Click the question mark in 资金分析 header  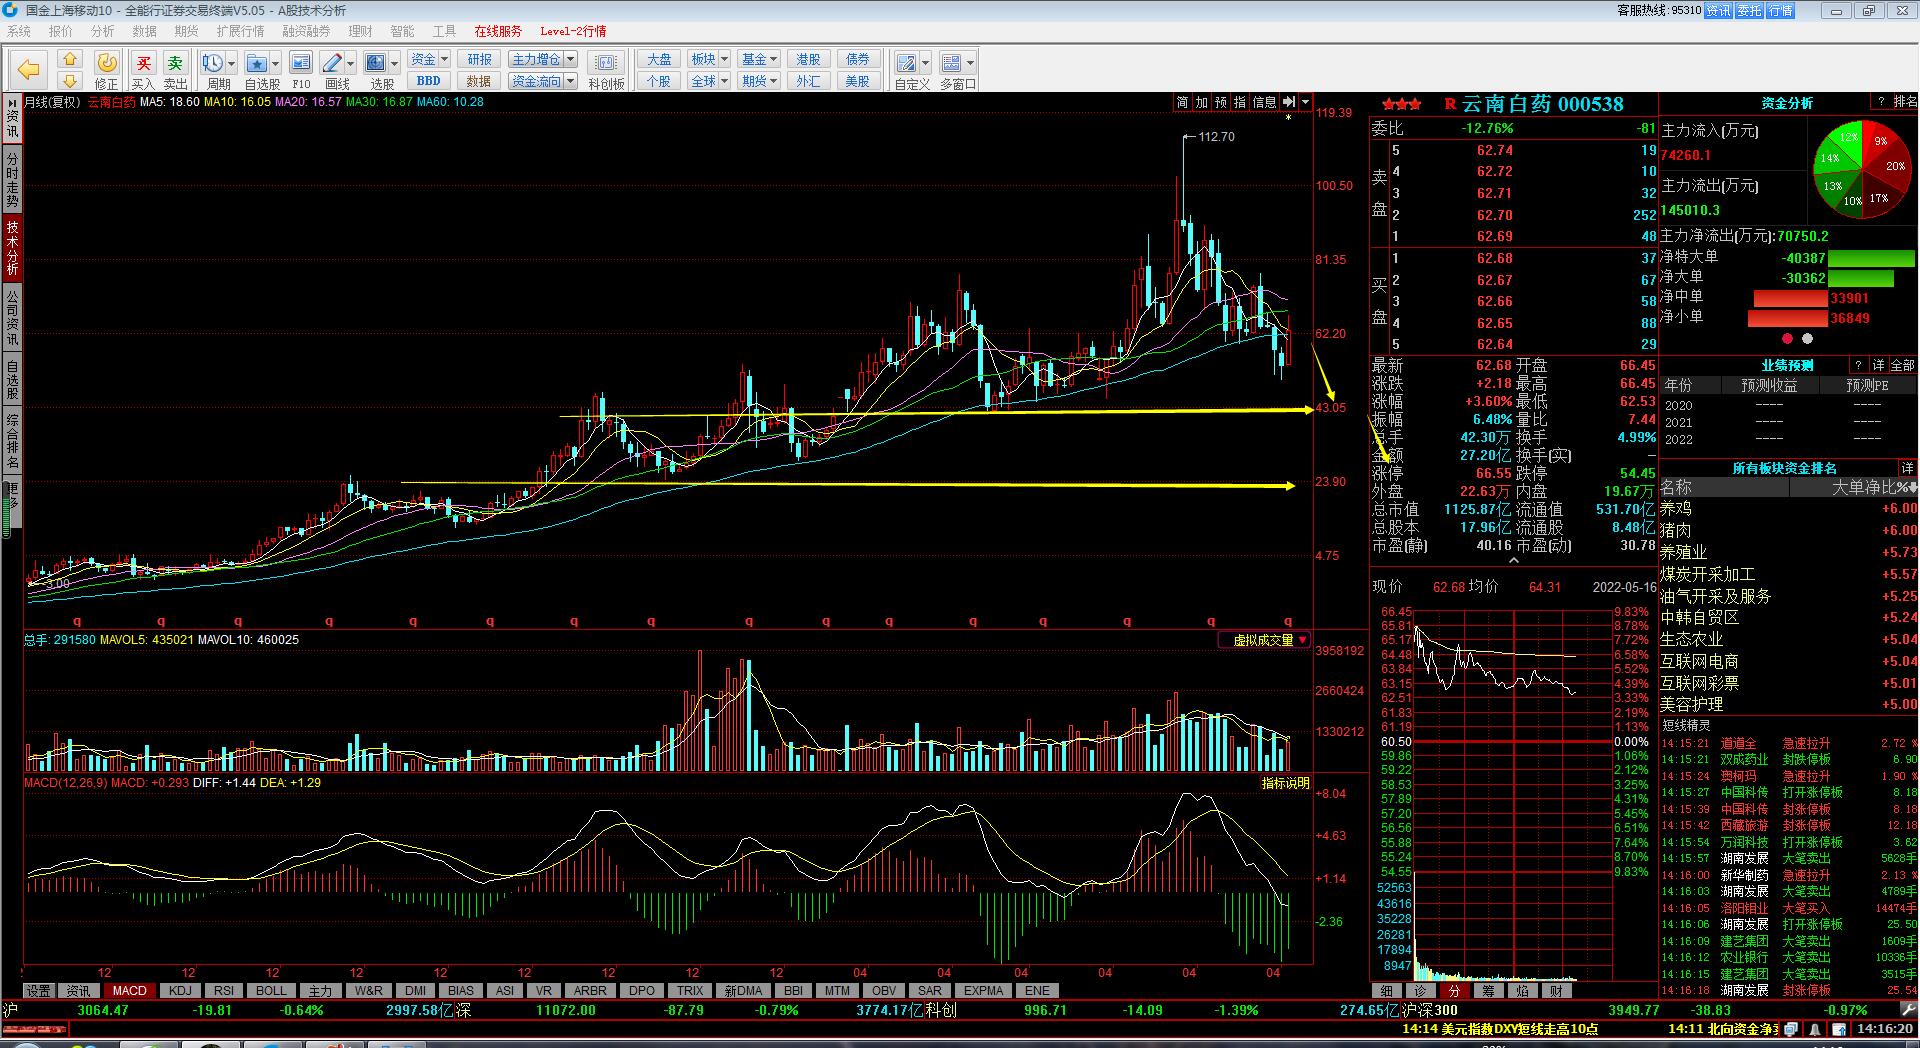click(x=1881, y=102)
